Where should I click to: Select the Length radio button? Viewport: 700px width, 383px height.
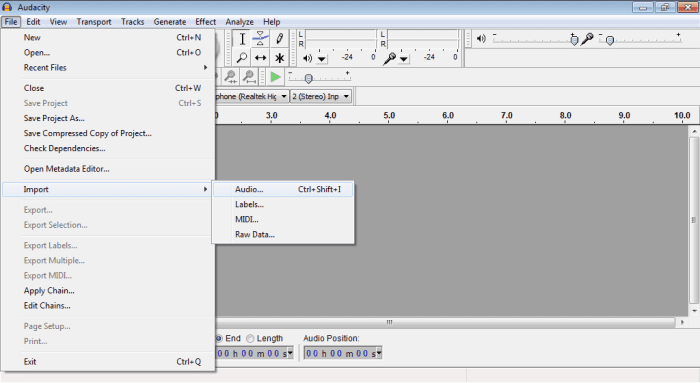(x=250, y=338)
